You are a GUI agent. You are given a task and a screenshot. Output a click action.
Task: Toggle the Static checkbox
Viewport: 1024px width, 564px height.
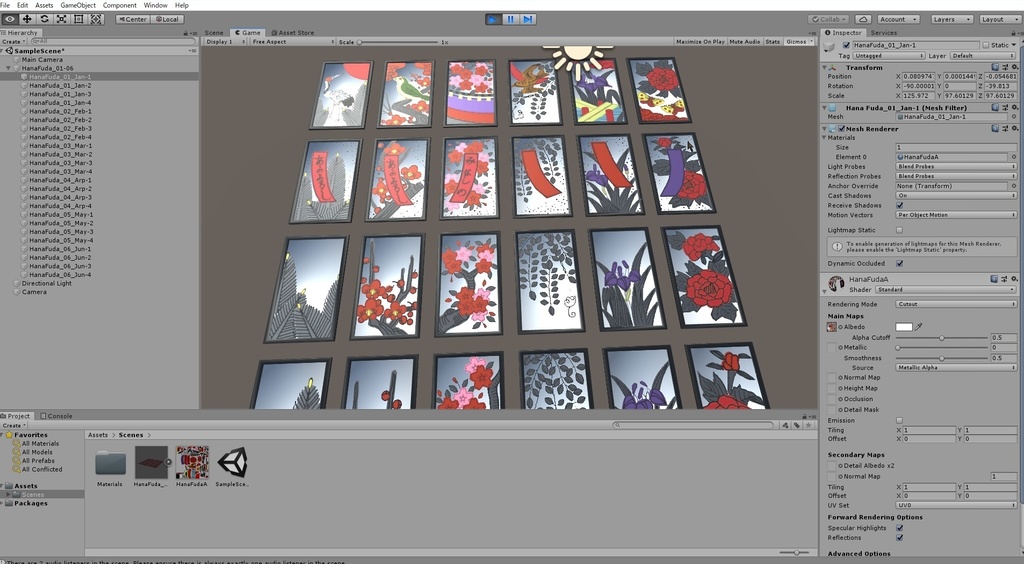pyautogui.click(x=986, y=45)
